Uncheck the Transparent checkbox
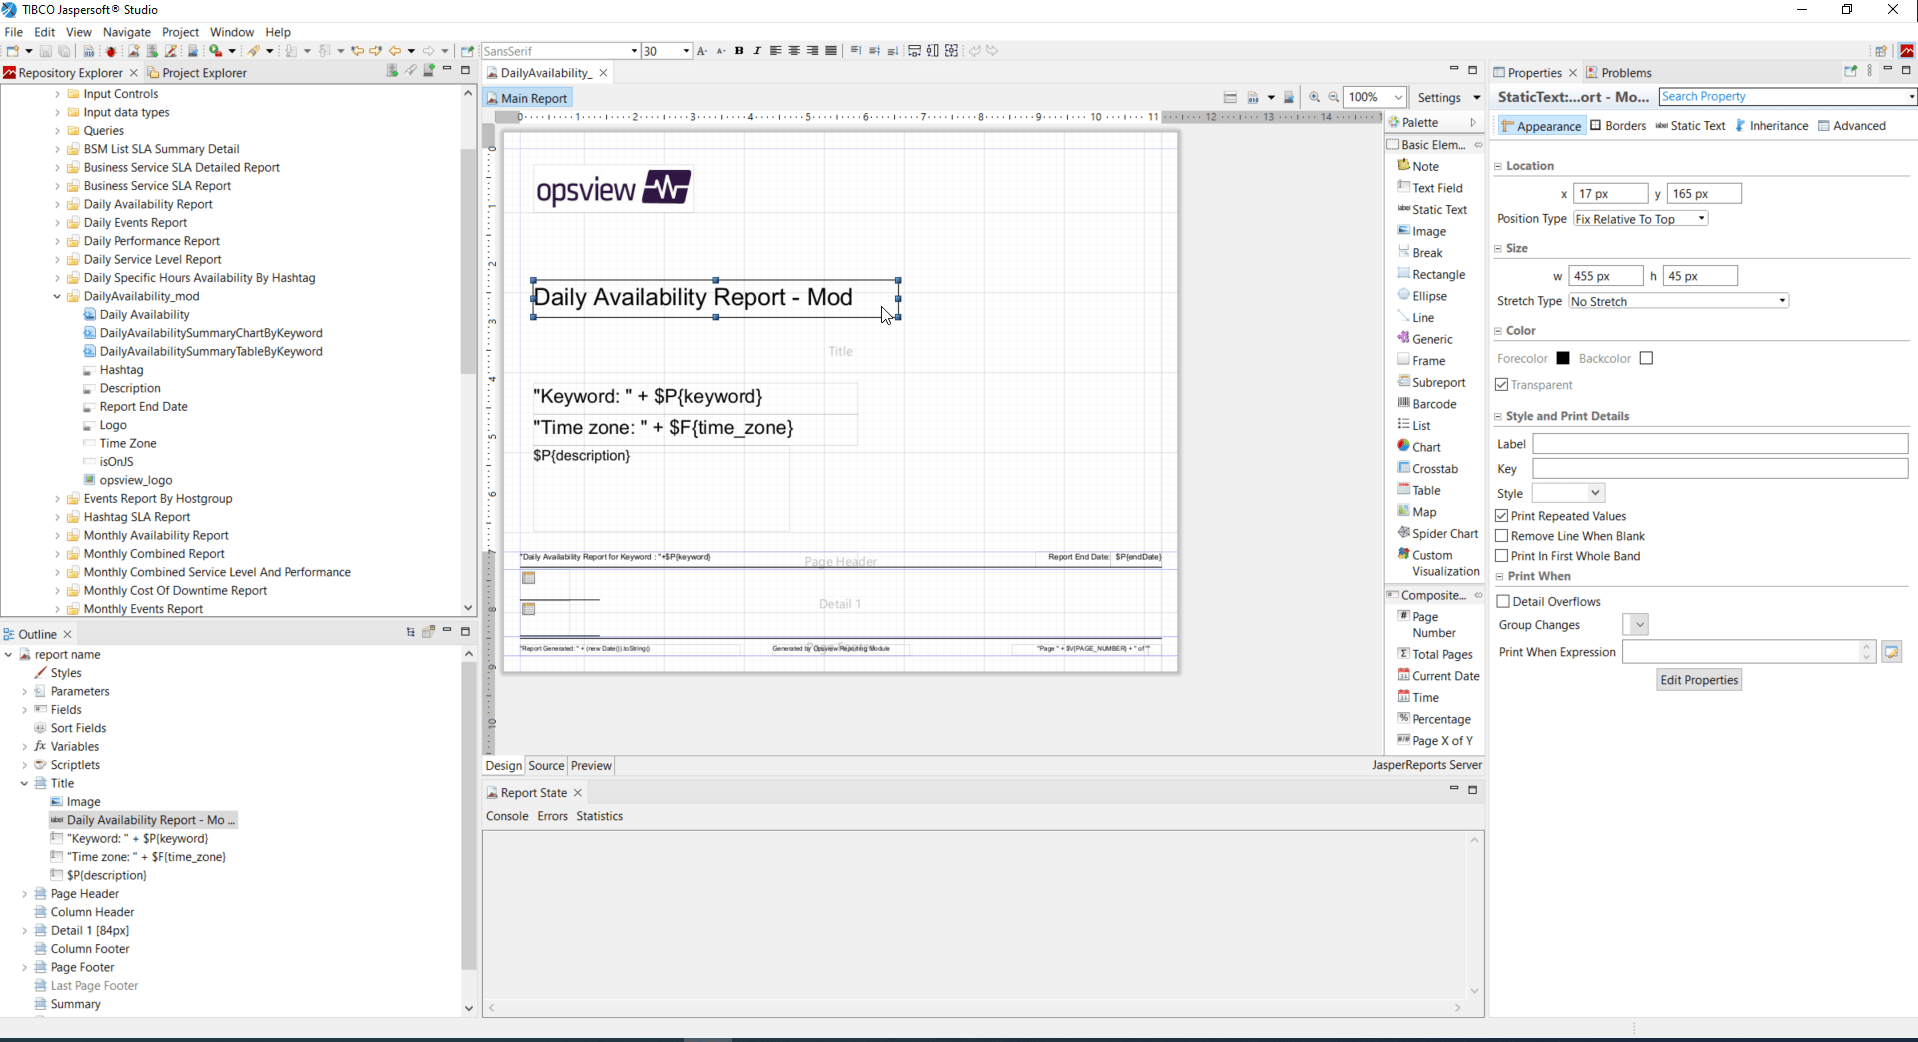The width and height of the screenshot is (1918, 1042). pyautogui.click(x=1501, y=384)
